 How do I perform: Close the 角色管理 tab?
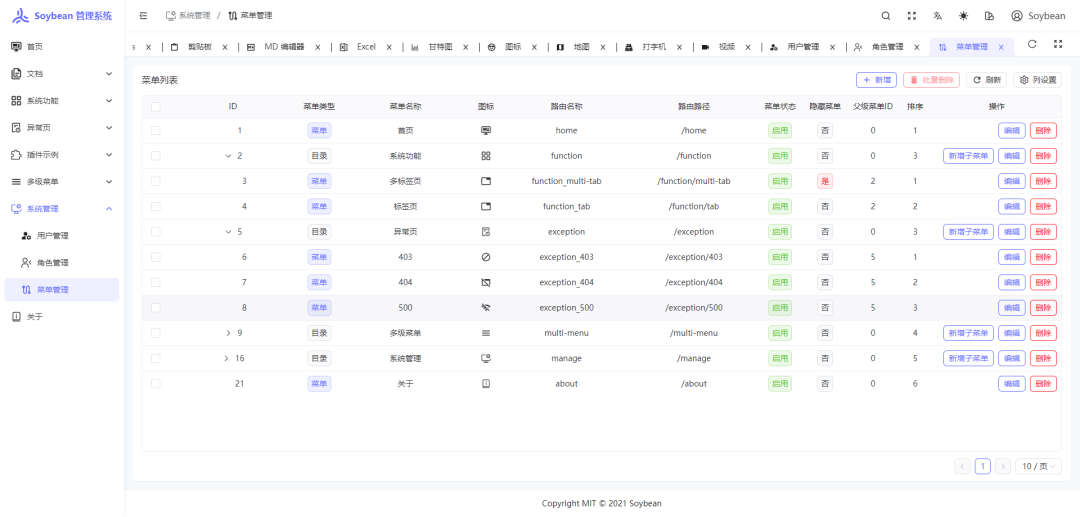(916, 47)
